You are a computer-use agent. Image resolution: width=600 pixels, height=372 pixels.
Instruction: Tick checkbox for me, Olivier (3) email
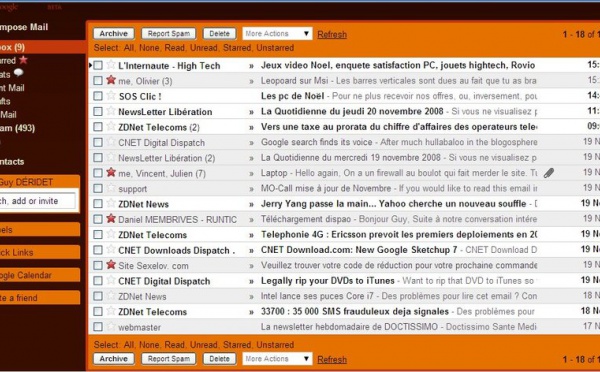pos(98,81)
